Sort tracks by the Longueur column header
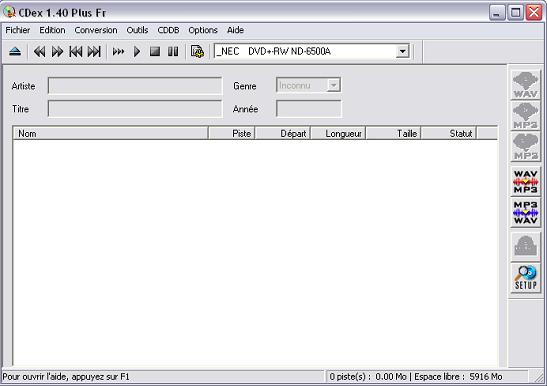Image resolution: width=547 pixels, height=386 pixels. pos(338,133)
